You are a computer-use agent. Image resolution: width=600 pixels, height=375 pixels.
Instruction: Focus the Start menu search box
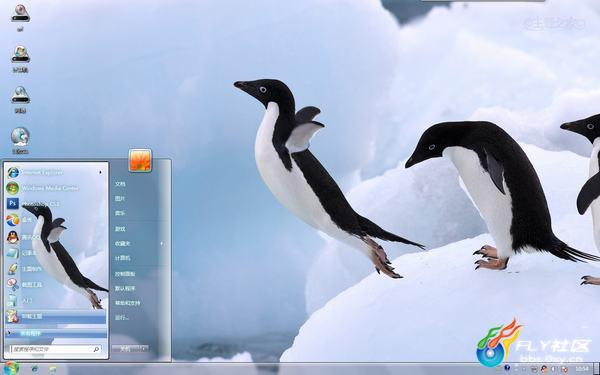pyautogui.click(x=56, y=349)
